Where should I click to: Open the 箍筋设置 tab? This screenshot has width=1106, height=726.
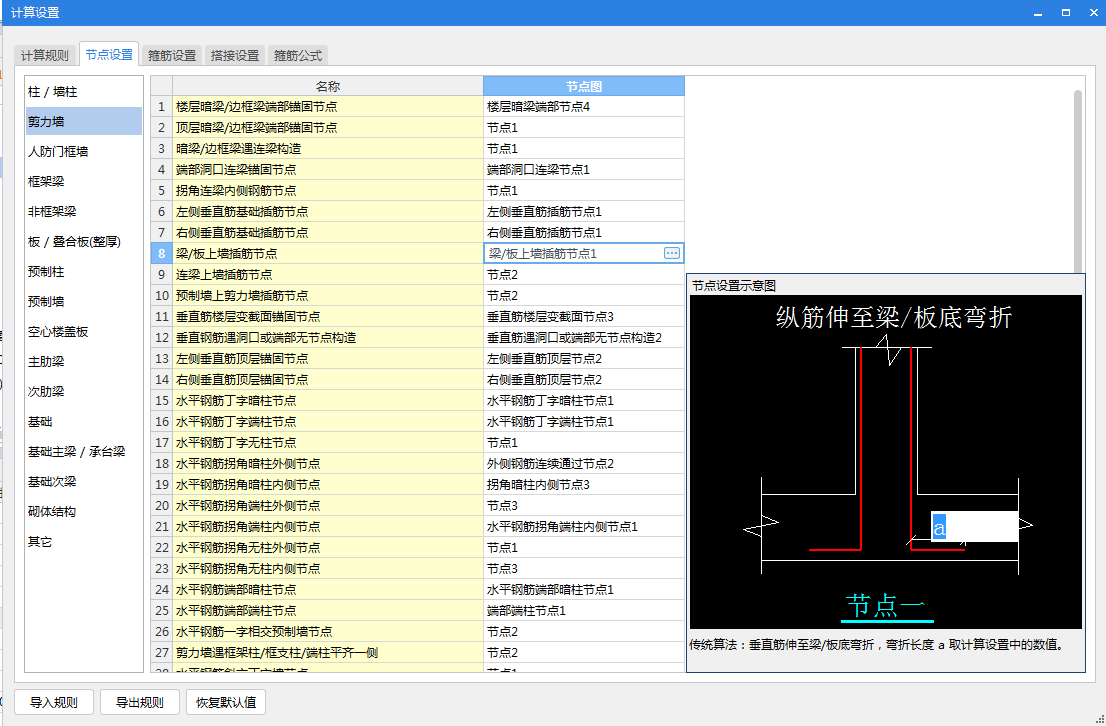click(171, 55)
